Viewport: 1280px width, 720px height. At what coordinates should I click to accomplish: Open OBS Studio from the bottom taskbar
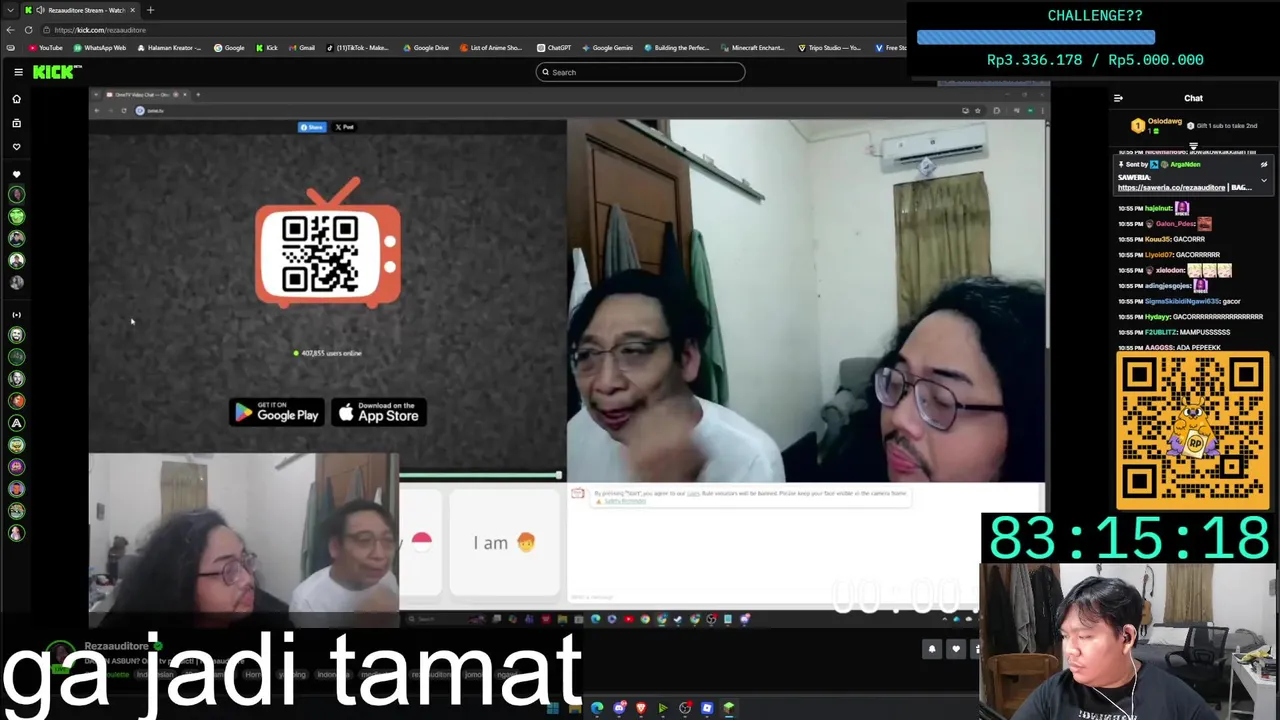coord(685,709)
